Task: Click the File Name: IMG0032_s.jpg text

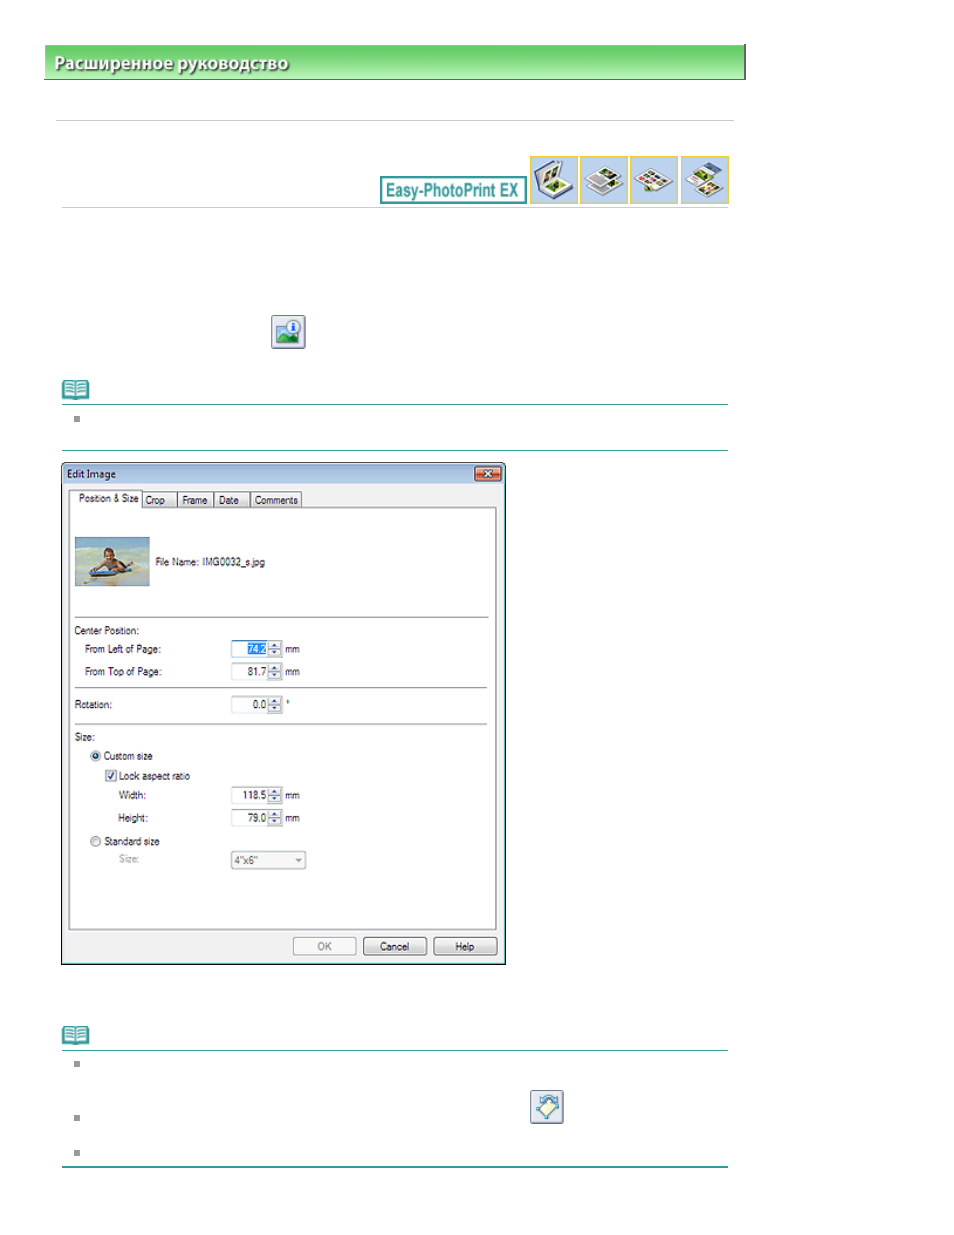Action: pyautogui.click(x=210, y=562)
